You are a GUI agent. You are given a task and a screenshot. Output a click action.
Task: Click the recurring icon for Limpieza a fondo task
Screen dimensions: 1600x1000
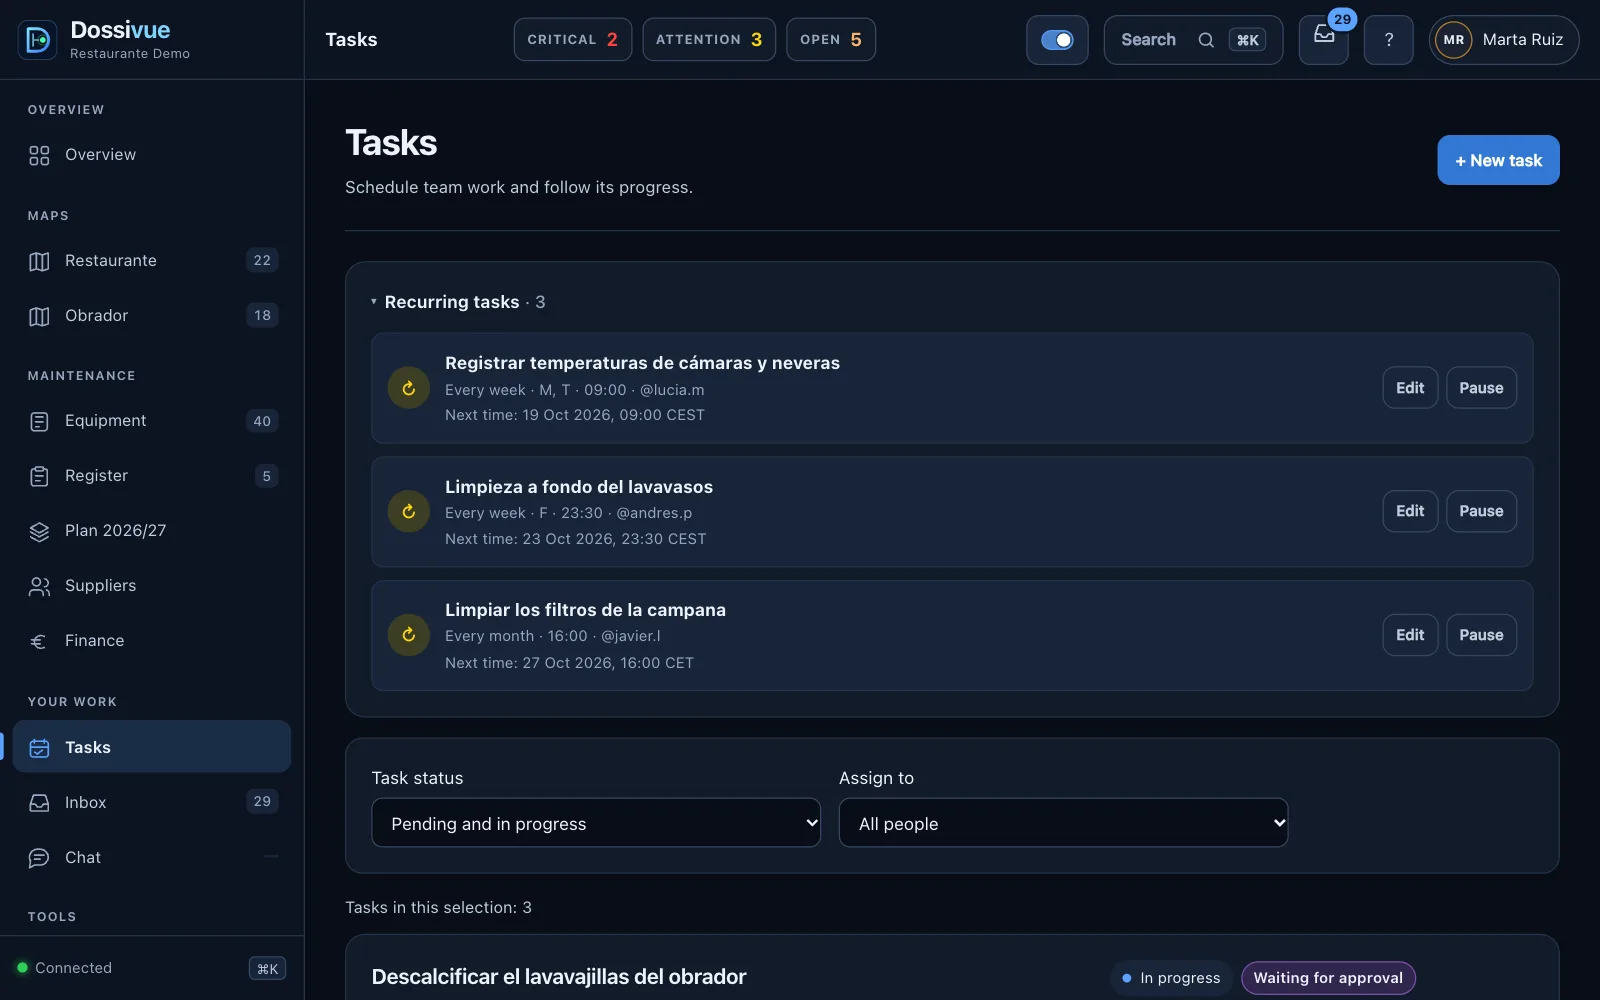pyautogui.click(x=409, y=511)
